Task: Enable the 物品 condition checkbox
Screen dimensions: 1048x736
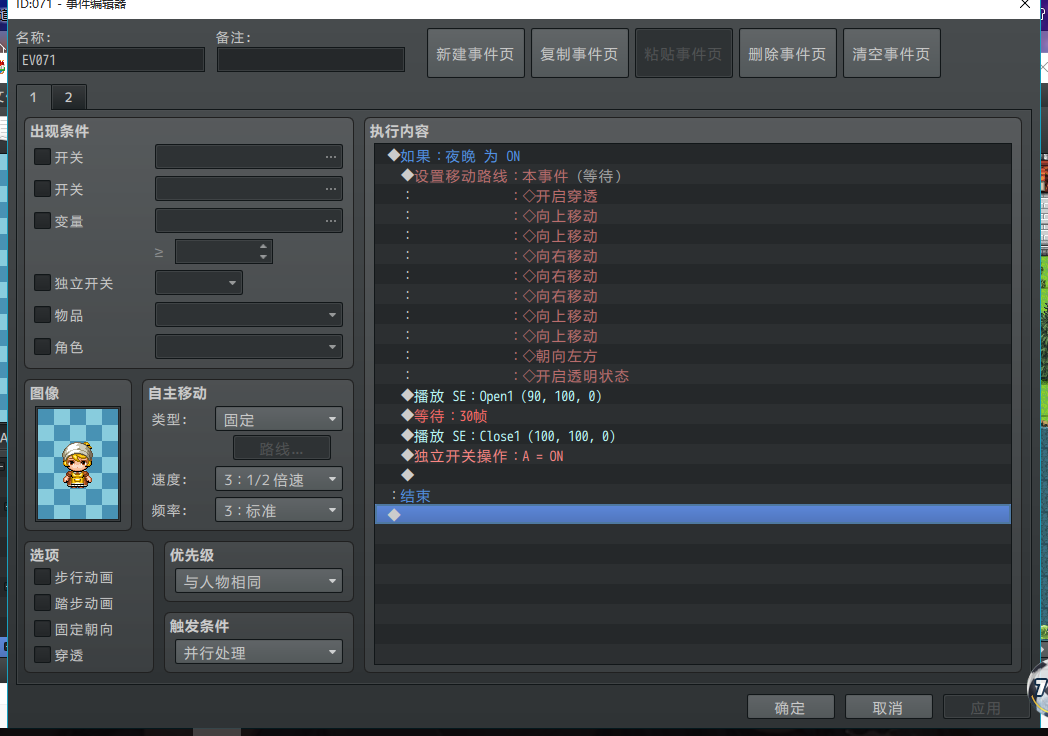Action: [x=42, y=314]
